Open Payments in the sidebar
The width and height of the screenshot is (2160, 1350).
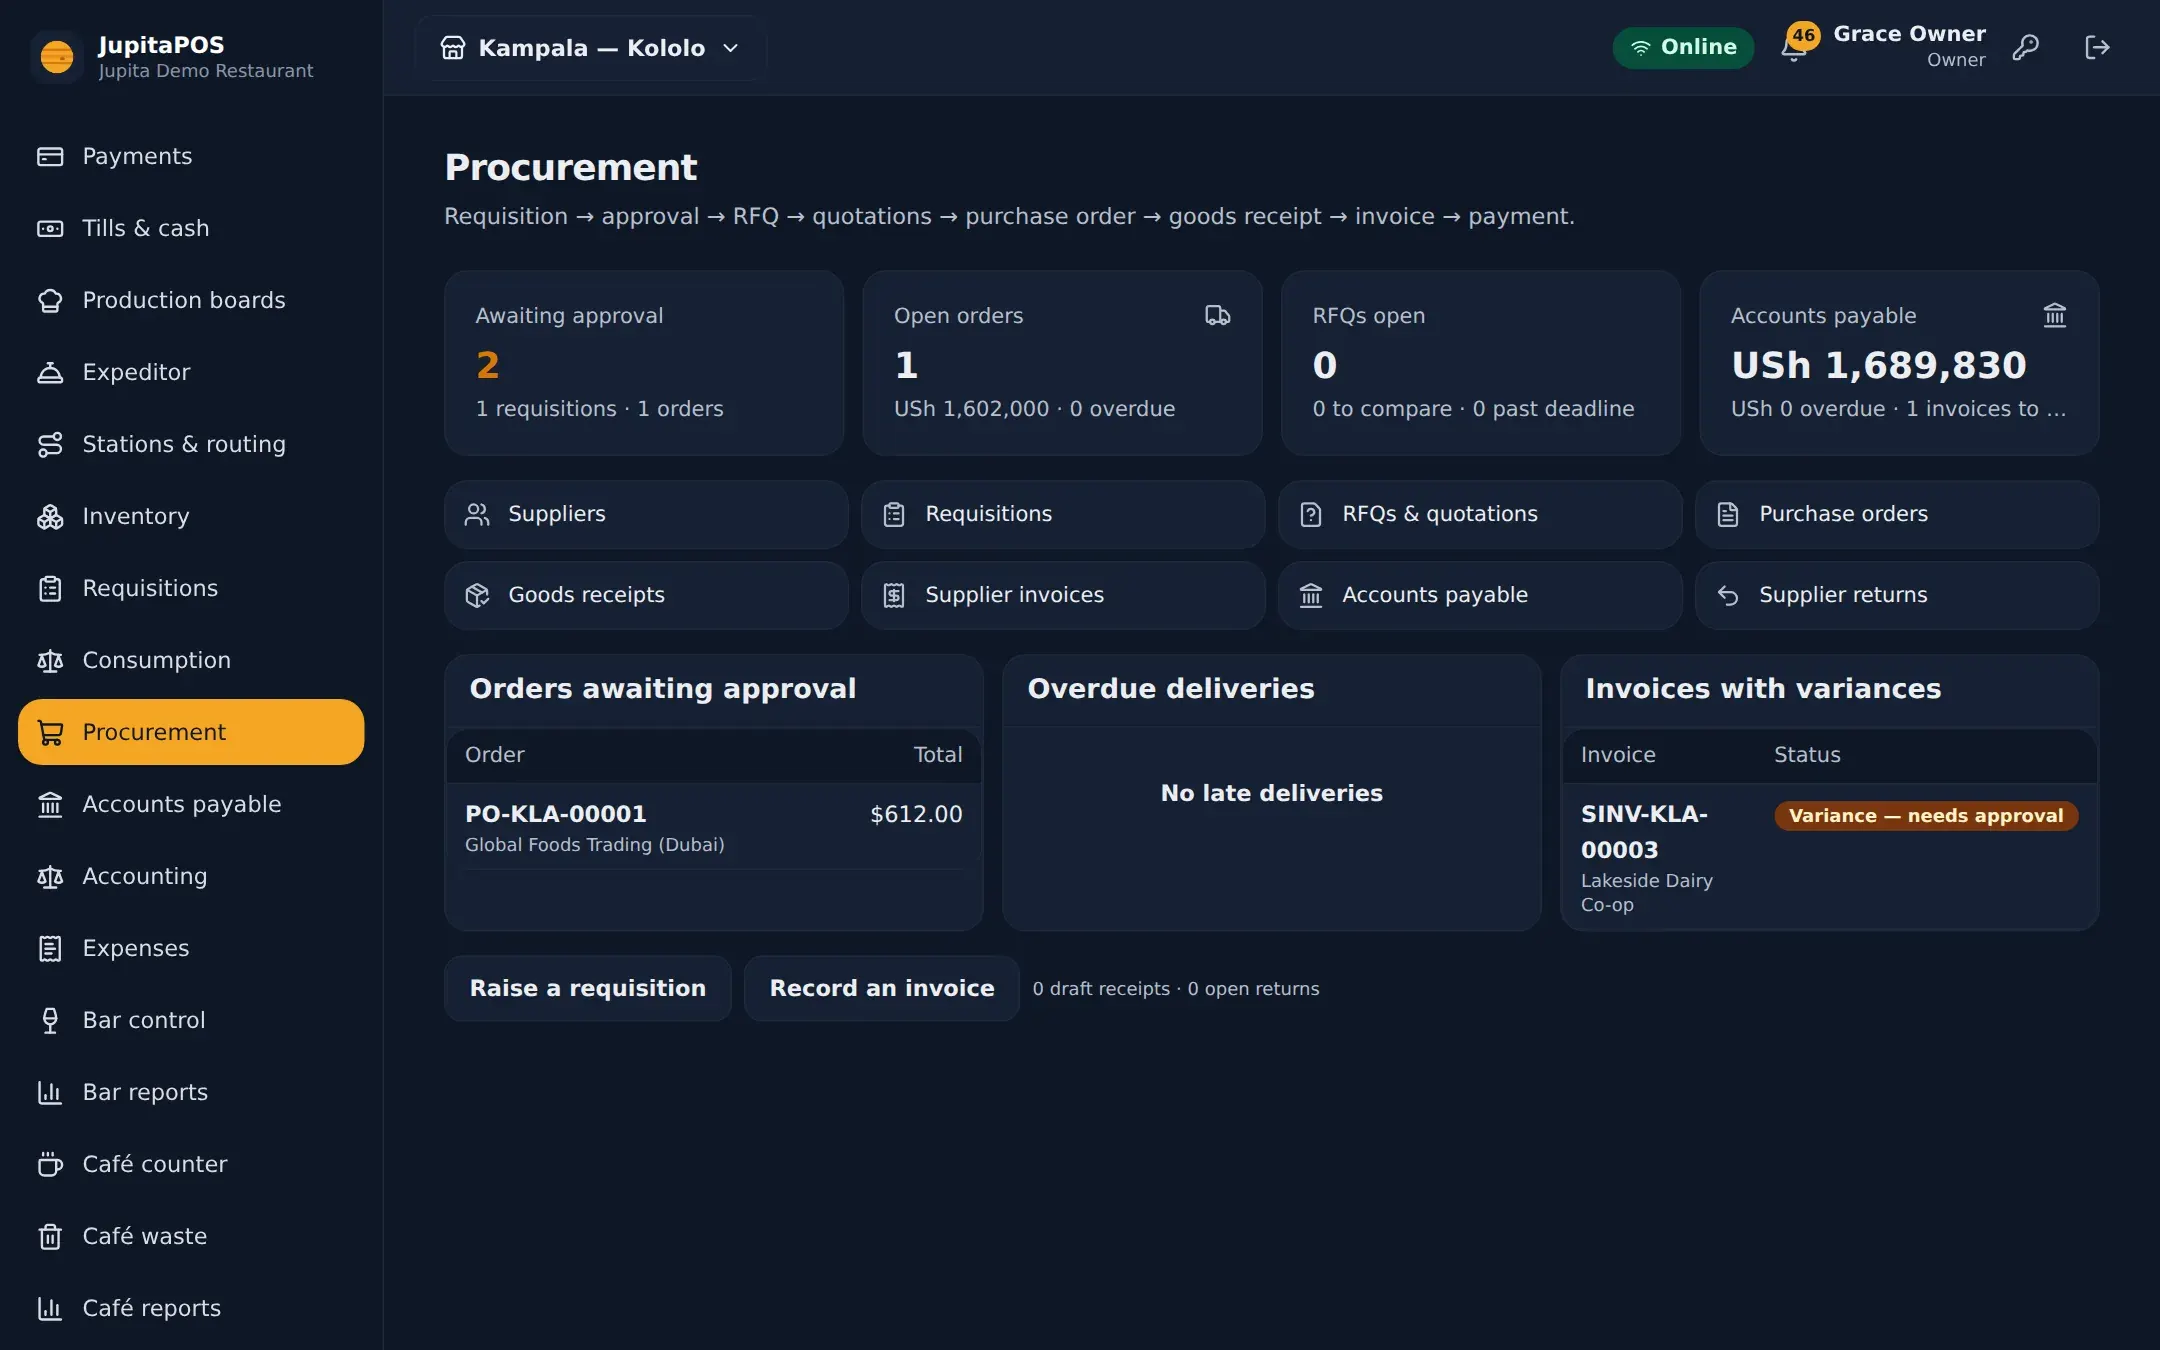pyautogui.click(x=191, y=156)
